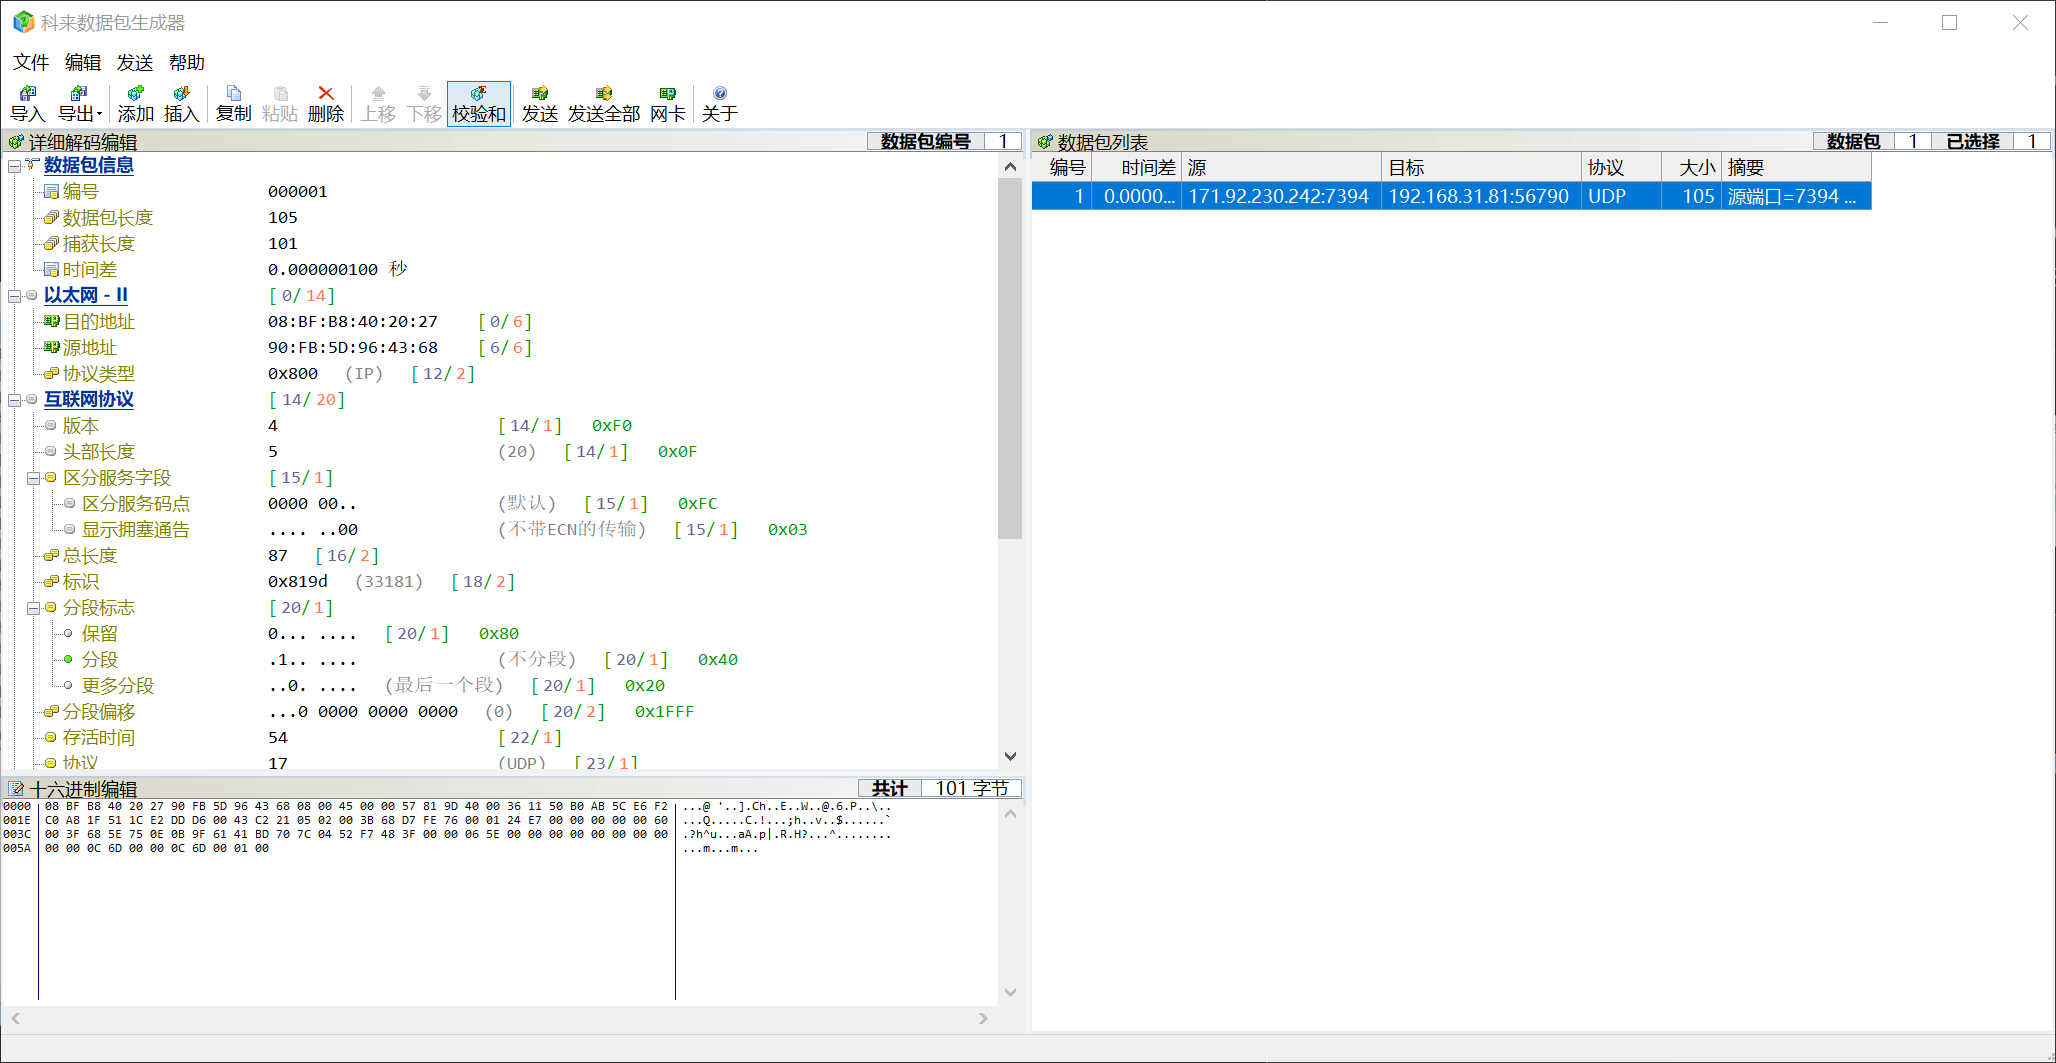Click the 互联网协议 header link

89,399
